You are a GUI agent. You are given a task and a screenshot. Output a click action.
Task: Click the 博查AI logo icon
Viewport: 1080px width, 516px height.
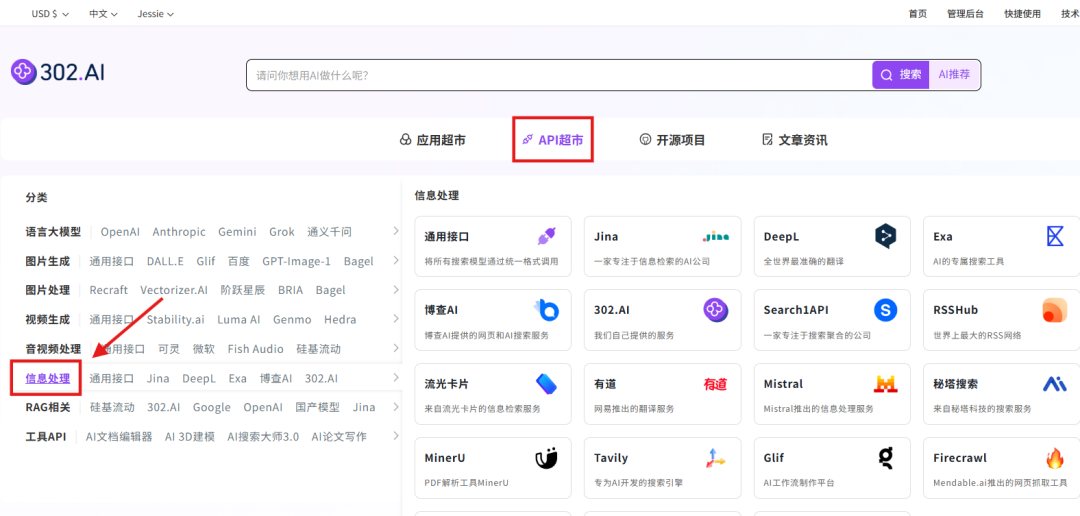546,310
